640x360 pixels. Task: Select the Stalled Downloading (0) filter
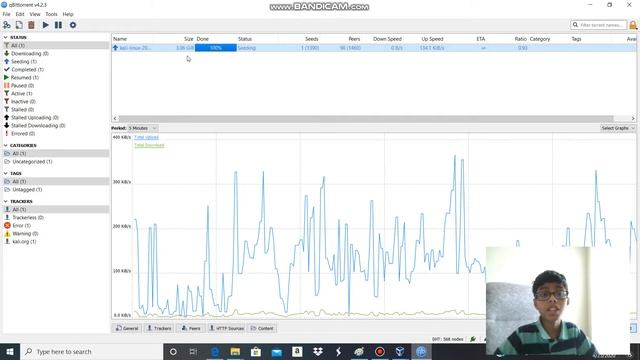(38, 126)
